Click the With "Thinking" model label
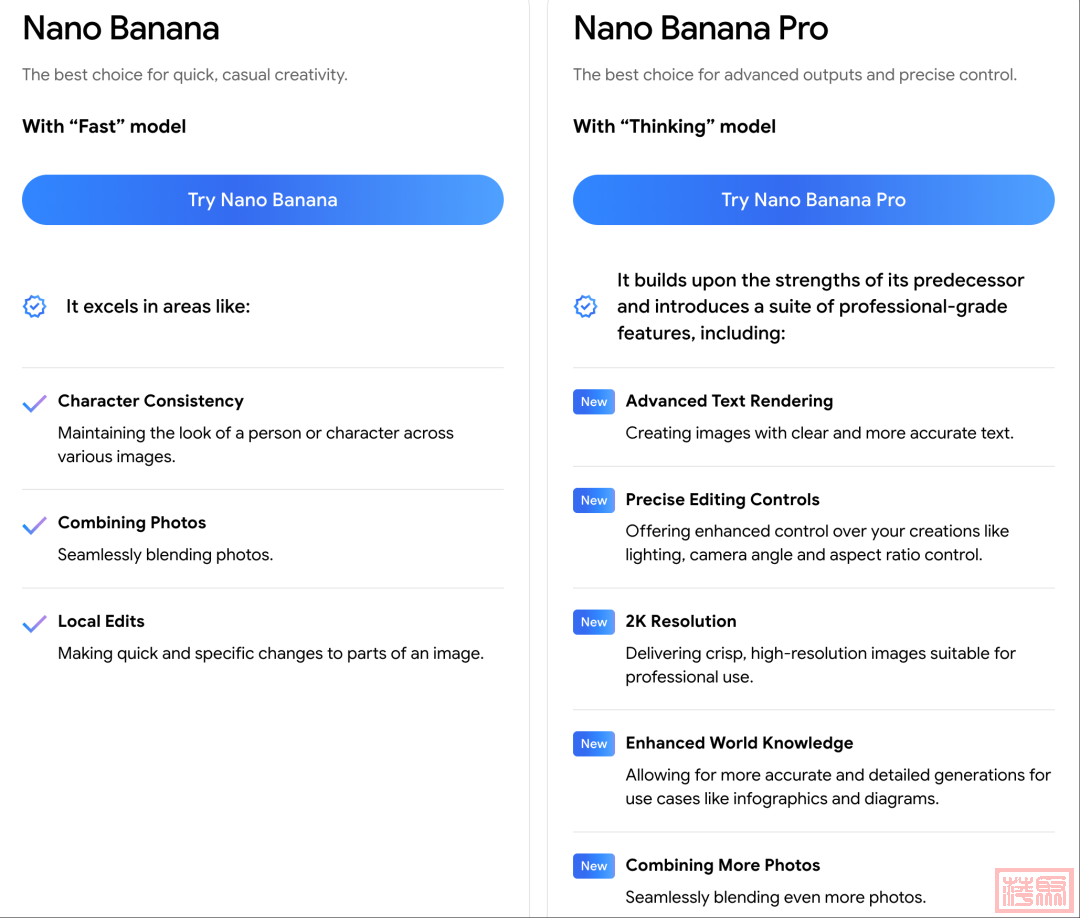The image size is (1080, 918). click(x=674, y=126)
